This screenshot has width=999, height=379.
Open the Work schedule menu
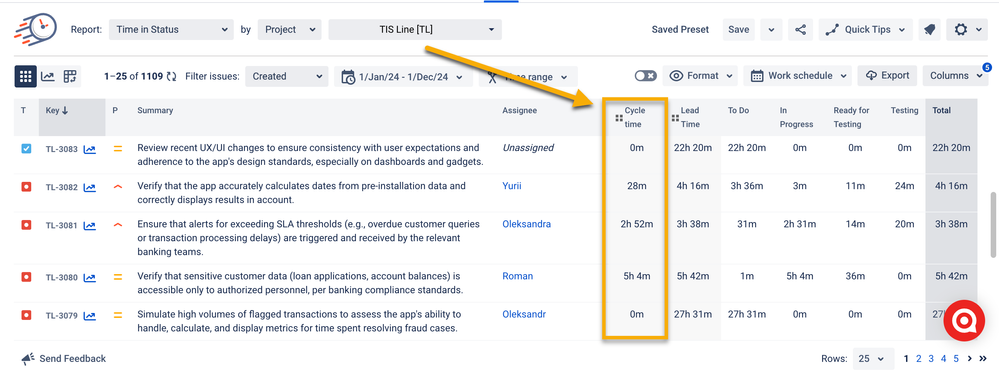click(798, 76)
